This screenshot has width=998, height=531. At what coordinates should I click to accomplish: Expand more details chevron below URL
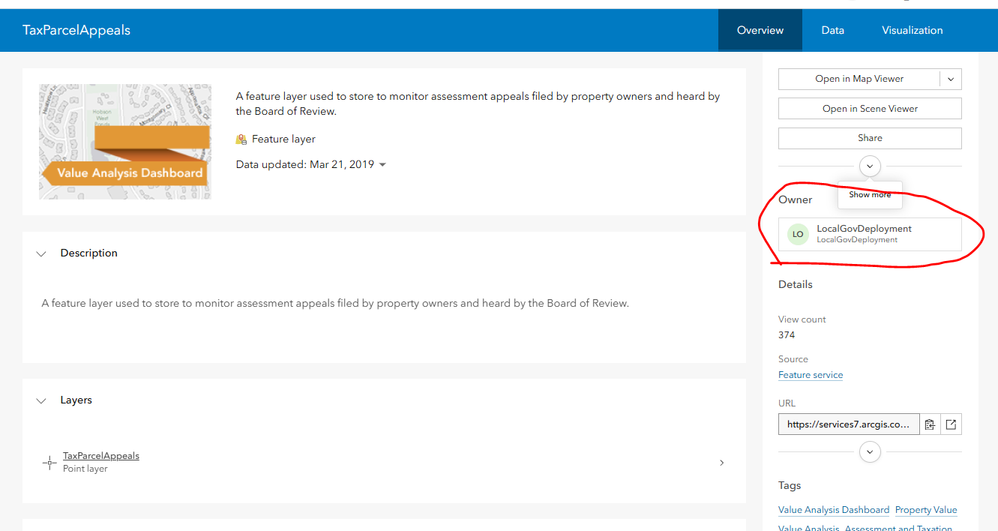point(869,452)
